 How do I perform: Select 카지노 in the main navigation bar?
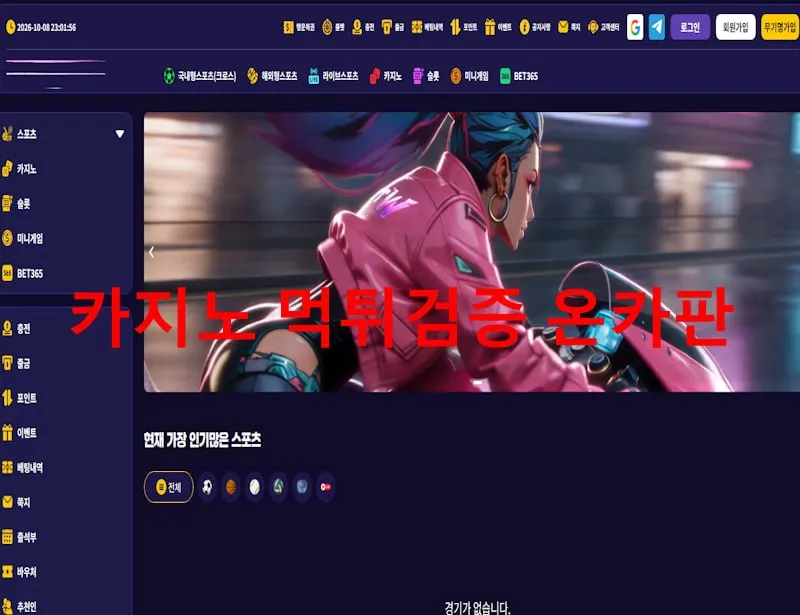pos(385,76)
